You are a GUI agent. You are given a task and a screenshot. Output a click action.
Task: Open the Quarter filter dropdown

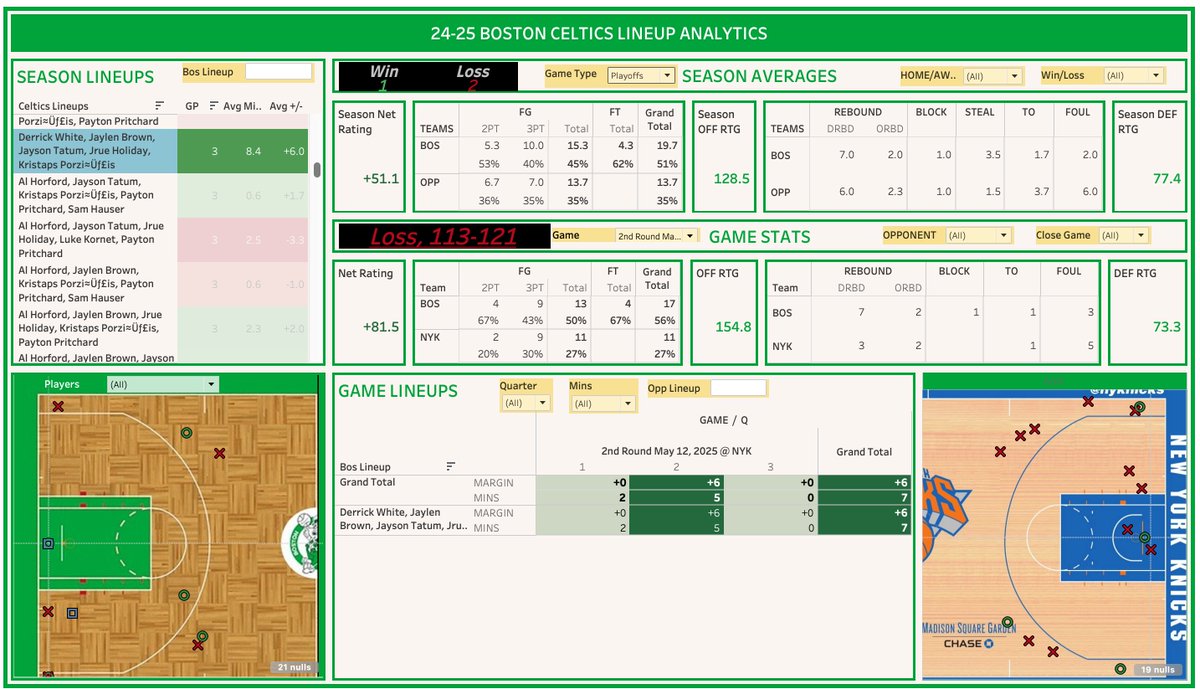point(526,403)
